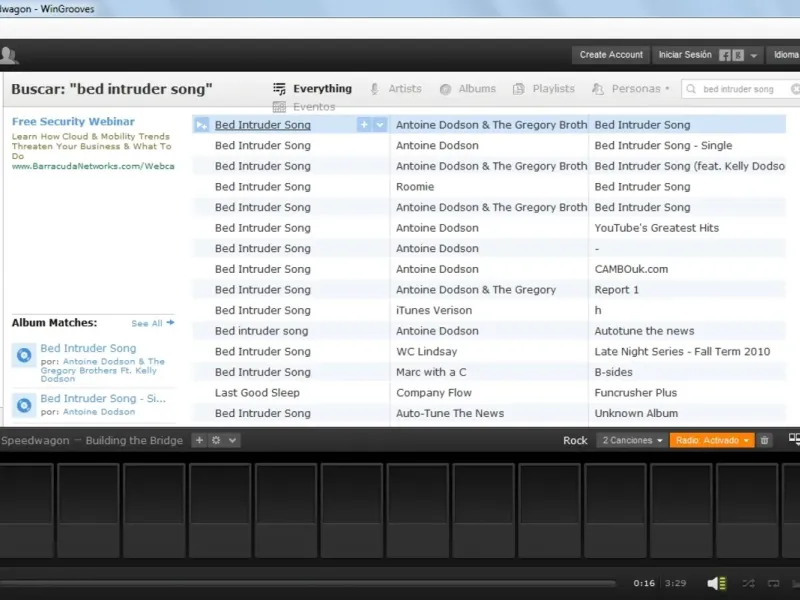
Task: Click the queue layout icon at far right
Action: tap(794, 439)
